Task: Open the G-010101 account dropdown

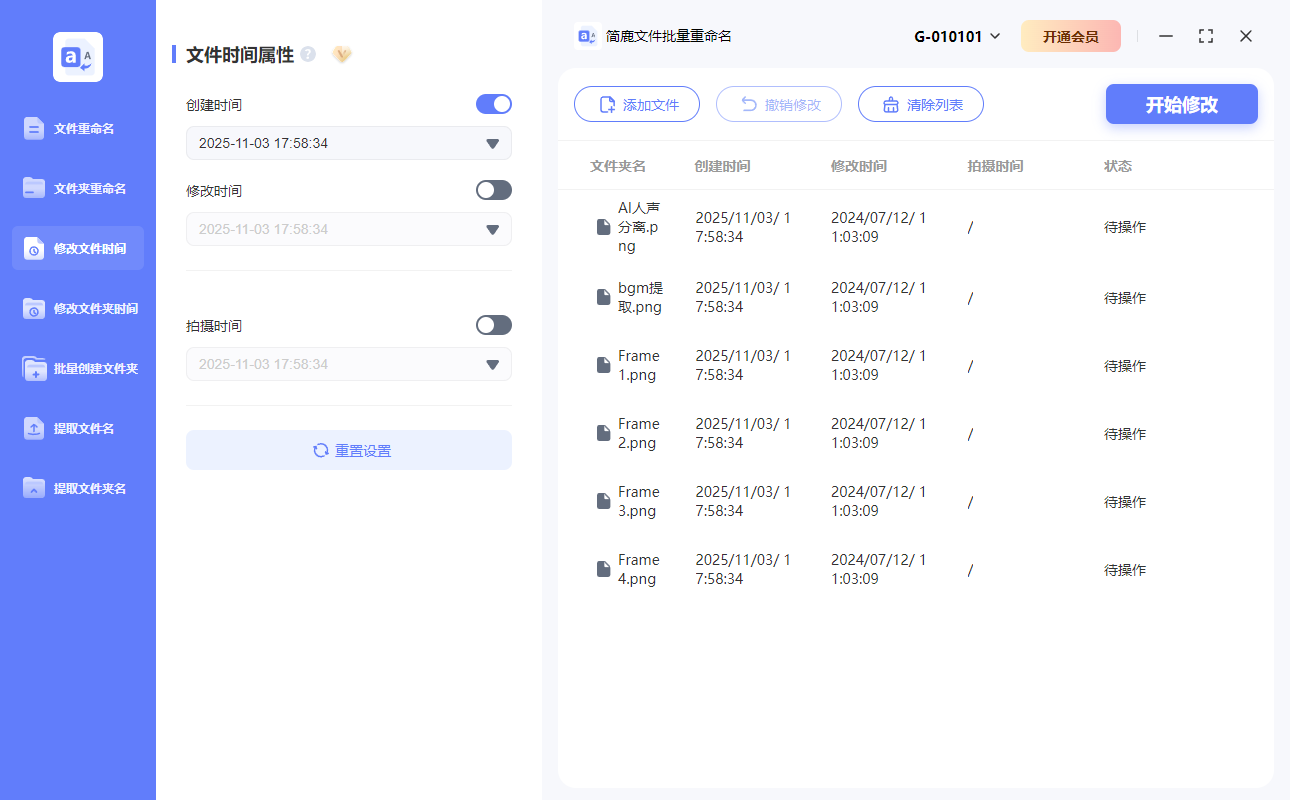Action: pyautogui.click(x=956, y=35)
